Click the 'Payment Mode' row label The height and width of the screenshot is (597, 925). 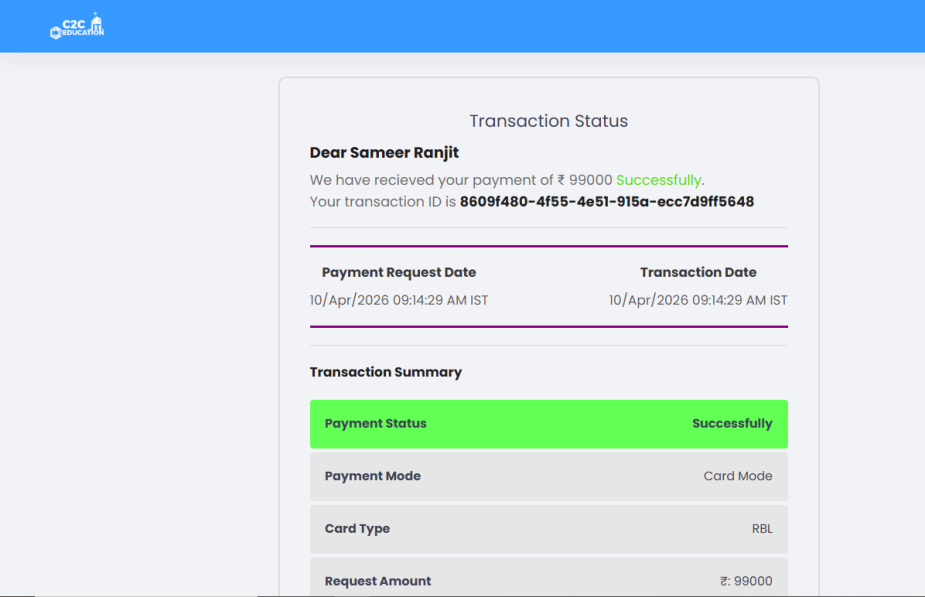(372, 476)
